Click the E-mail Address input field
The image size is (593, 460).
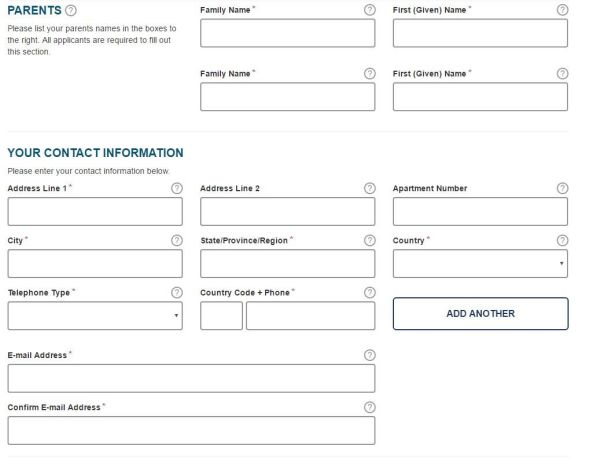coord(191,378)
